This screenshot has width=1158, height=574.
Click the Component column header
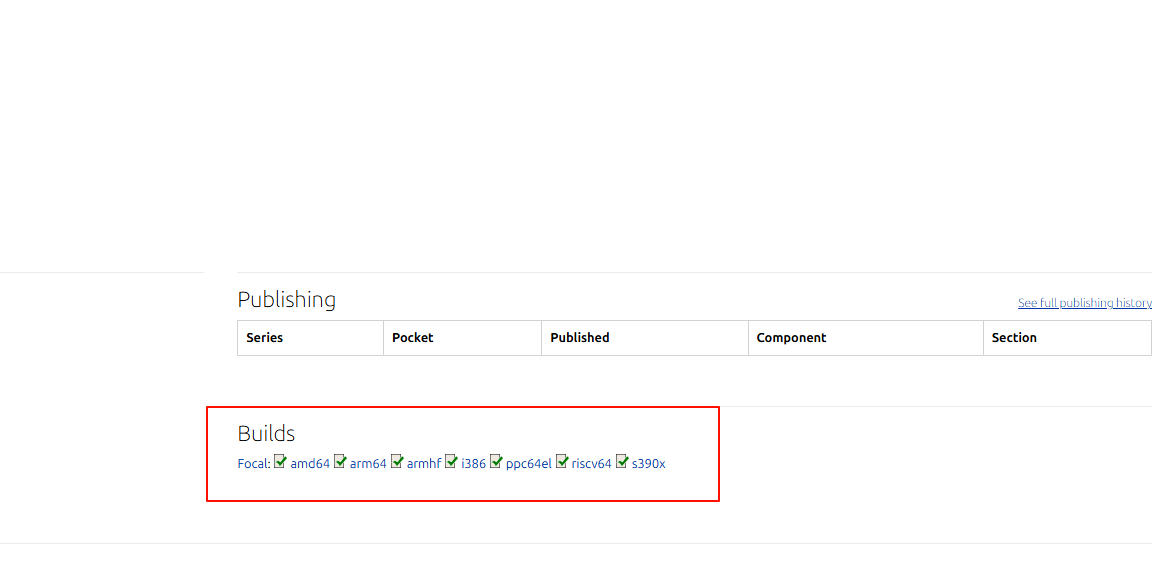pyautogui.click(x=792, y=338)
